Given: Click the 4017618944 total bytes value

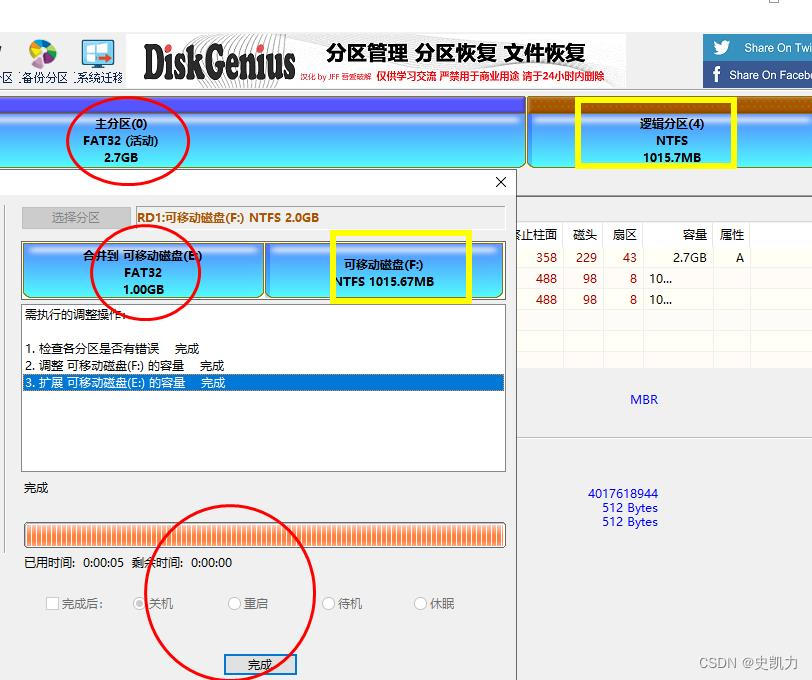Looking at the screenshot, I should pos(622,494).
